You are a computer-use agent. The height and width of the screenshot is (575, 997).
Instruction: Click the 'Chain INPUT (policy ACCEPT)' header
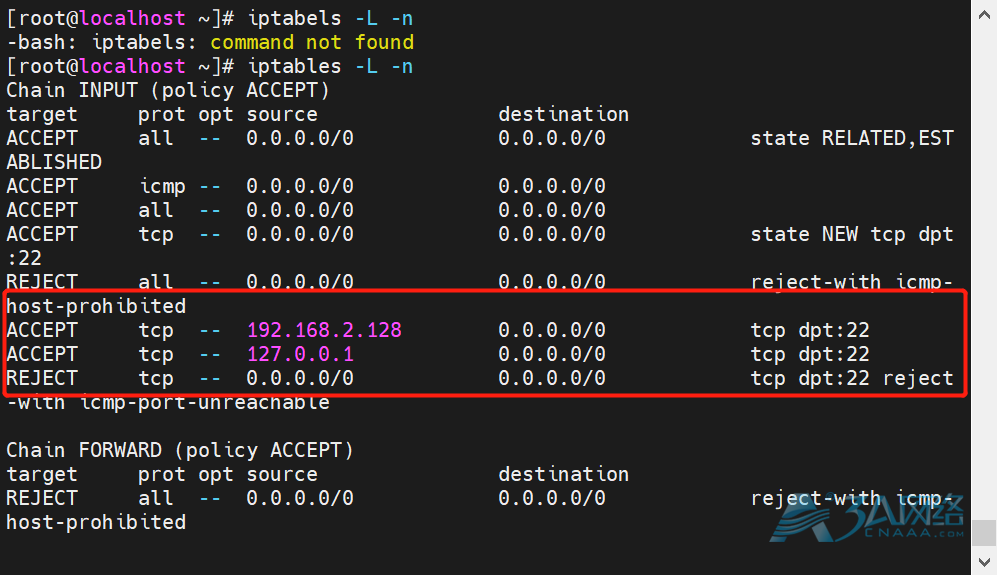point(168,90)
